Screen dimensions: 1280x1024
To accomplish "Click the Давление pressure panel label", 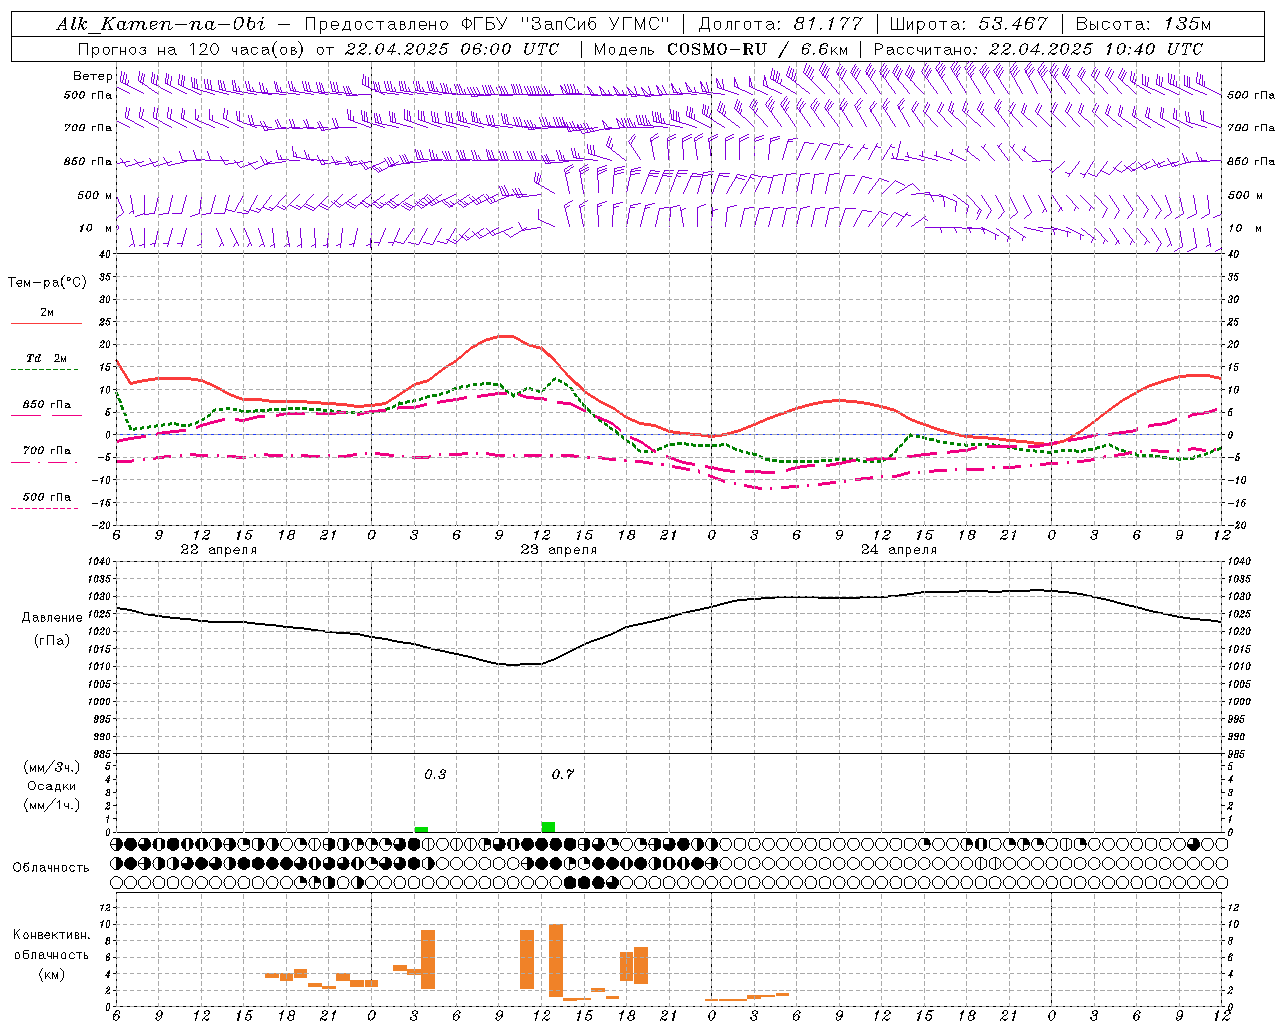I will tap(52, 618).
